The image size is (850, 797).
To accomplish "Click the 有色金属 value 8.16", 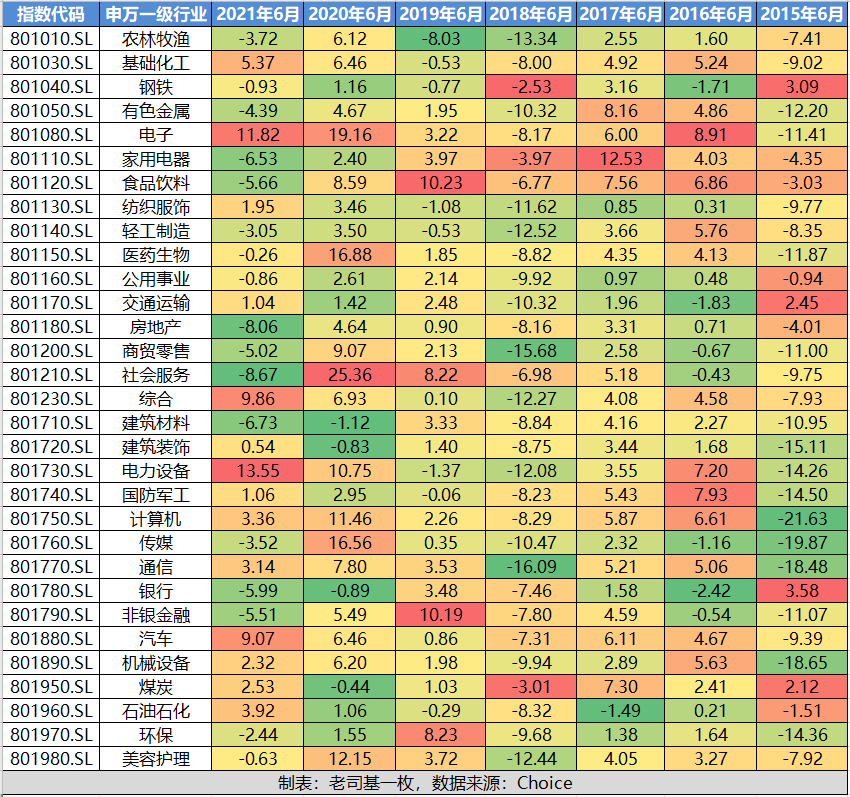I will [621, 111].
